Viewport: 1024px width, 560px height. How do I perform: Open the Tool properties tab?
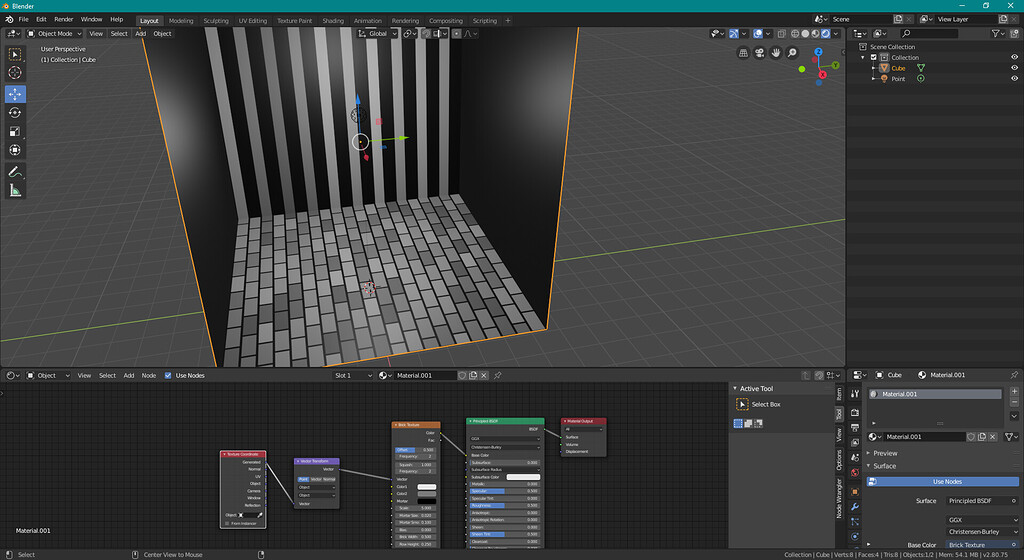(x=855, y=394)
